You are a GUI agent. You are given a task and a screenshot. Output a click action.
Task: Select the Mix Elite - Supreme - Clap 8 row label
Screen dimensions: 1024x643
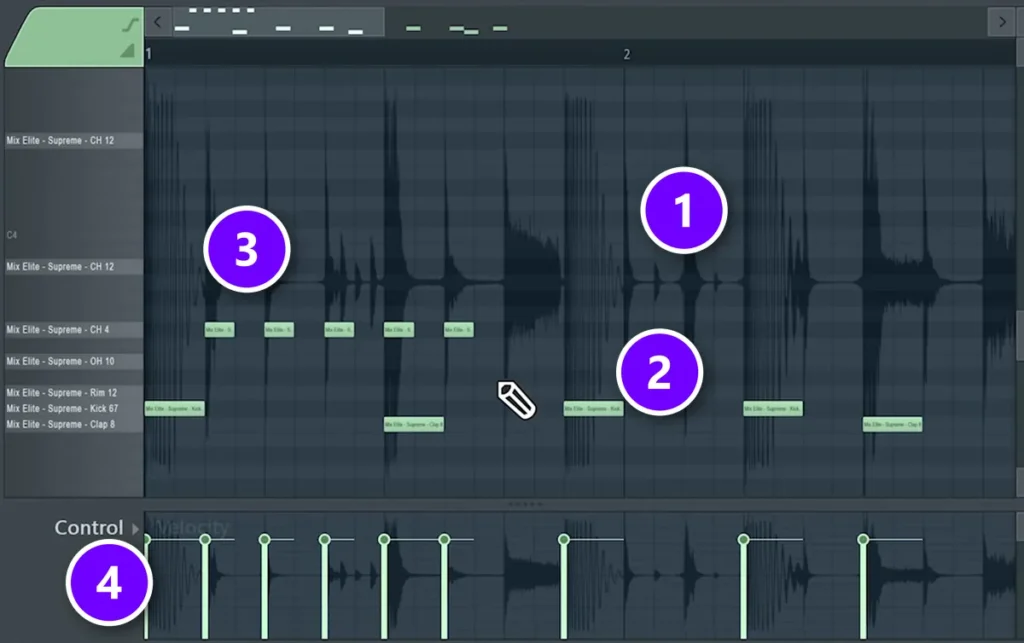click(x=74, y=424)
